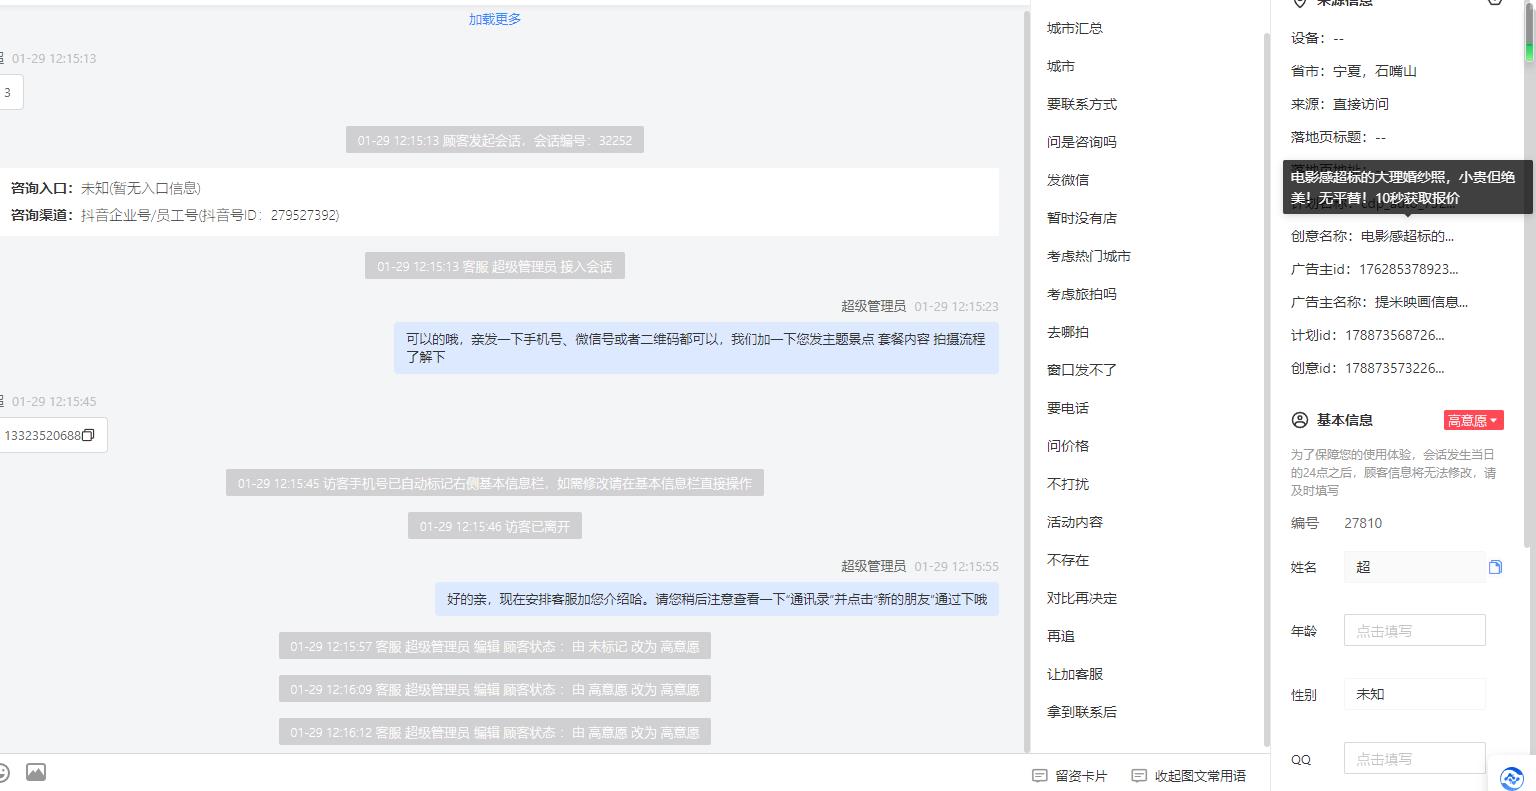Open the 高意愿 status dropdown
The width and height of the screenshot is (1536, 791).
pyautogui.click(x=1473, y=420)
